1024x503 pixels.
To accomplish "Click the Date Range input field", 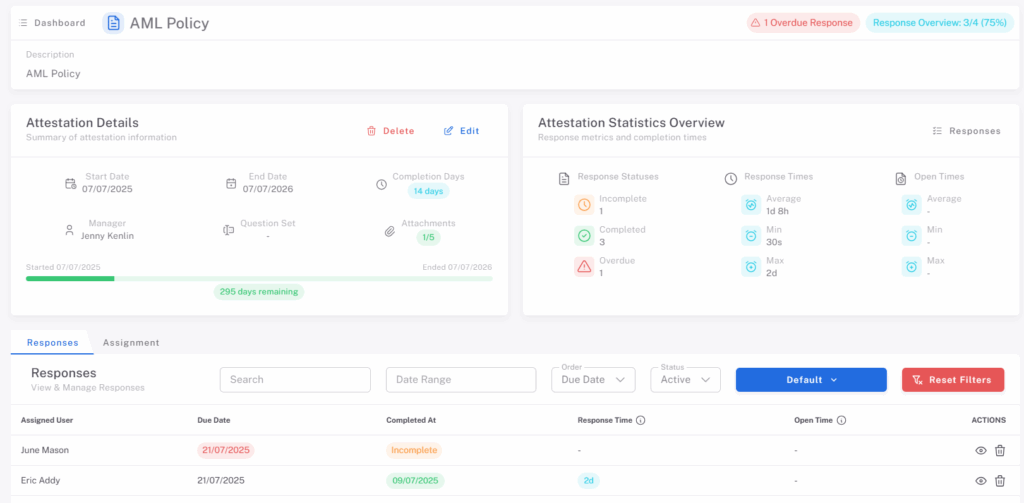I will pos(461,380).
